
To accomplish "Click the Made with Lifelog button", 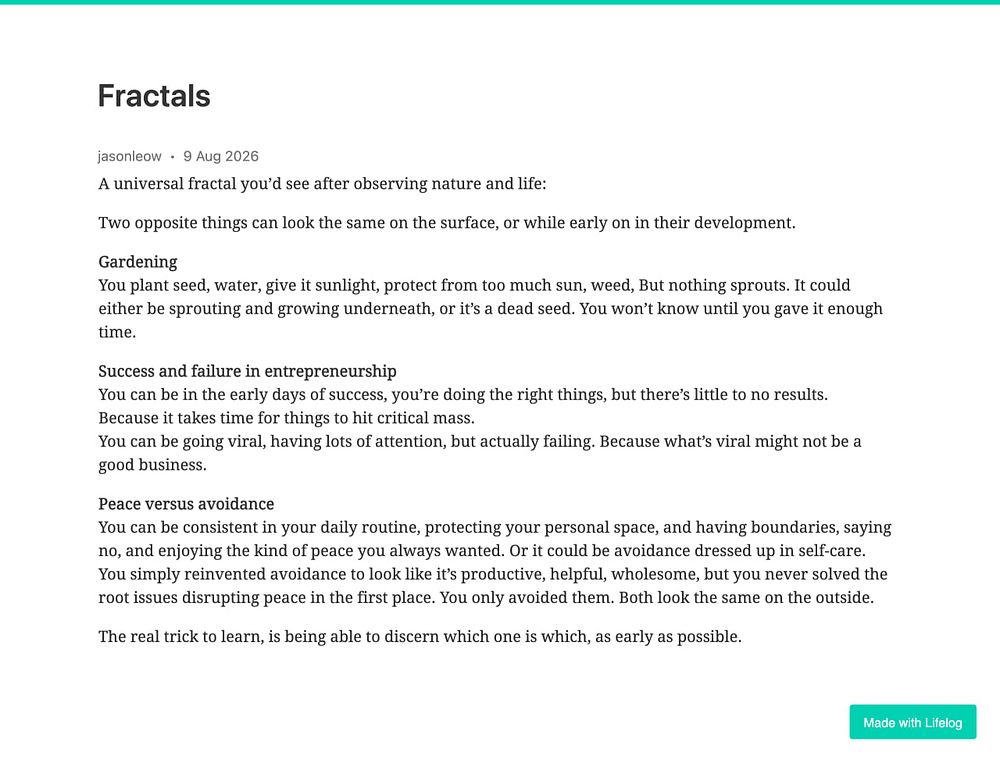I will pyautogui.click(x=912, y=722).
